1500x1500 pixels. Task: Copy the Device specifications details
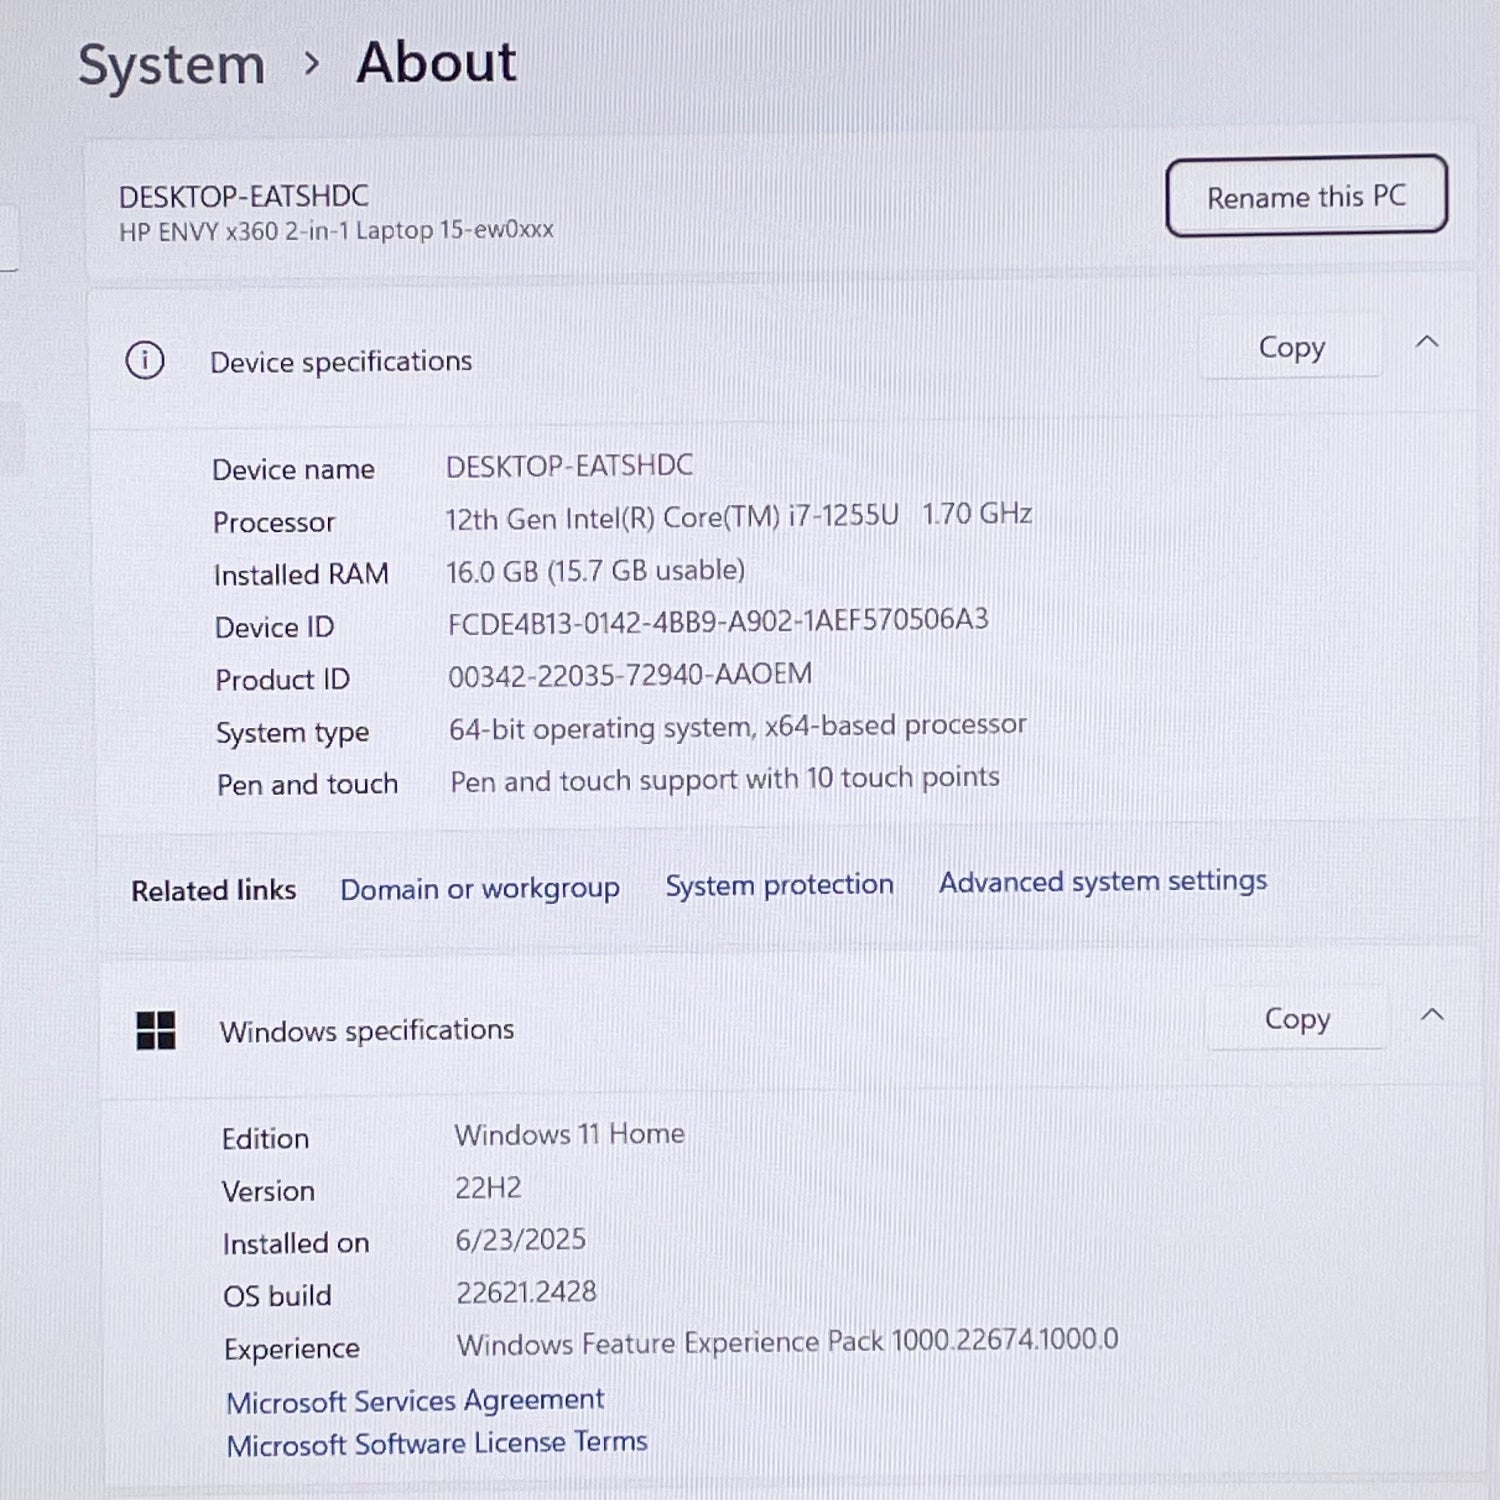(1290, 347)
